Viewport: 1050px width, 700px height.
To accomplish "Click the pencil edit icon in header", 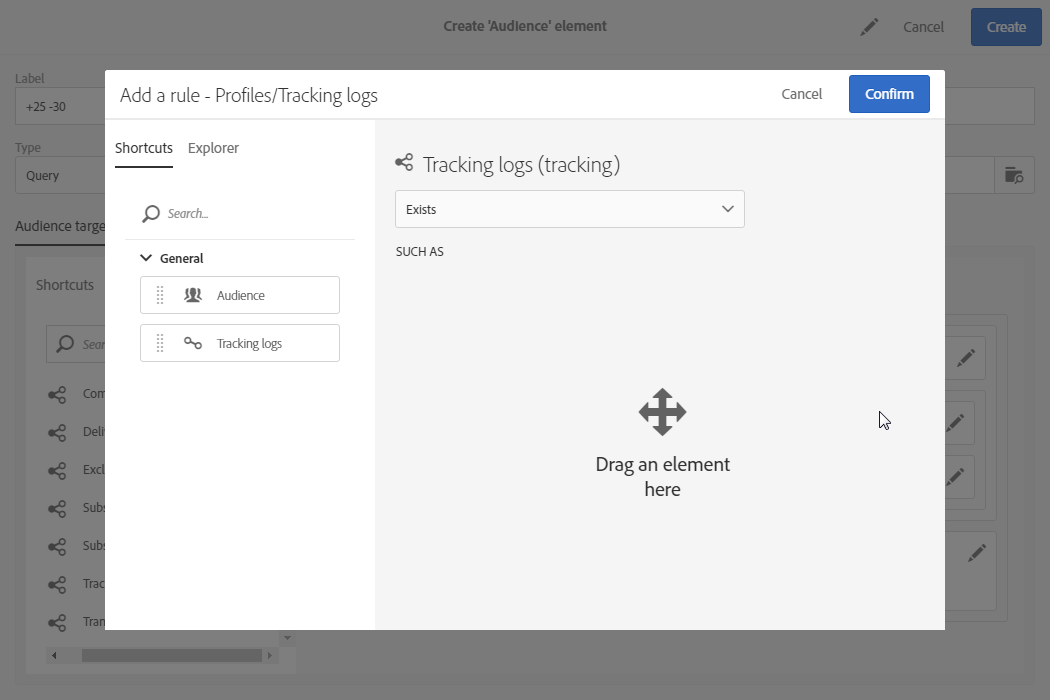I will pos(869,27).
